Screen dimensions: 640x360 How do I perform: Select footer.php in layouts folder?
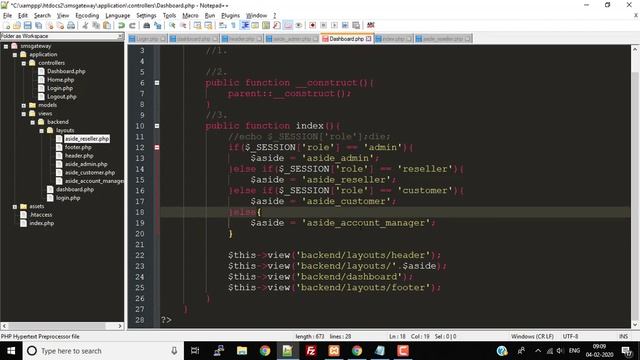[x=78, y=147]
